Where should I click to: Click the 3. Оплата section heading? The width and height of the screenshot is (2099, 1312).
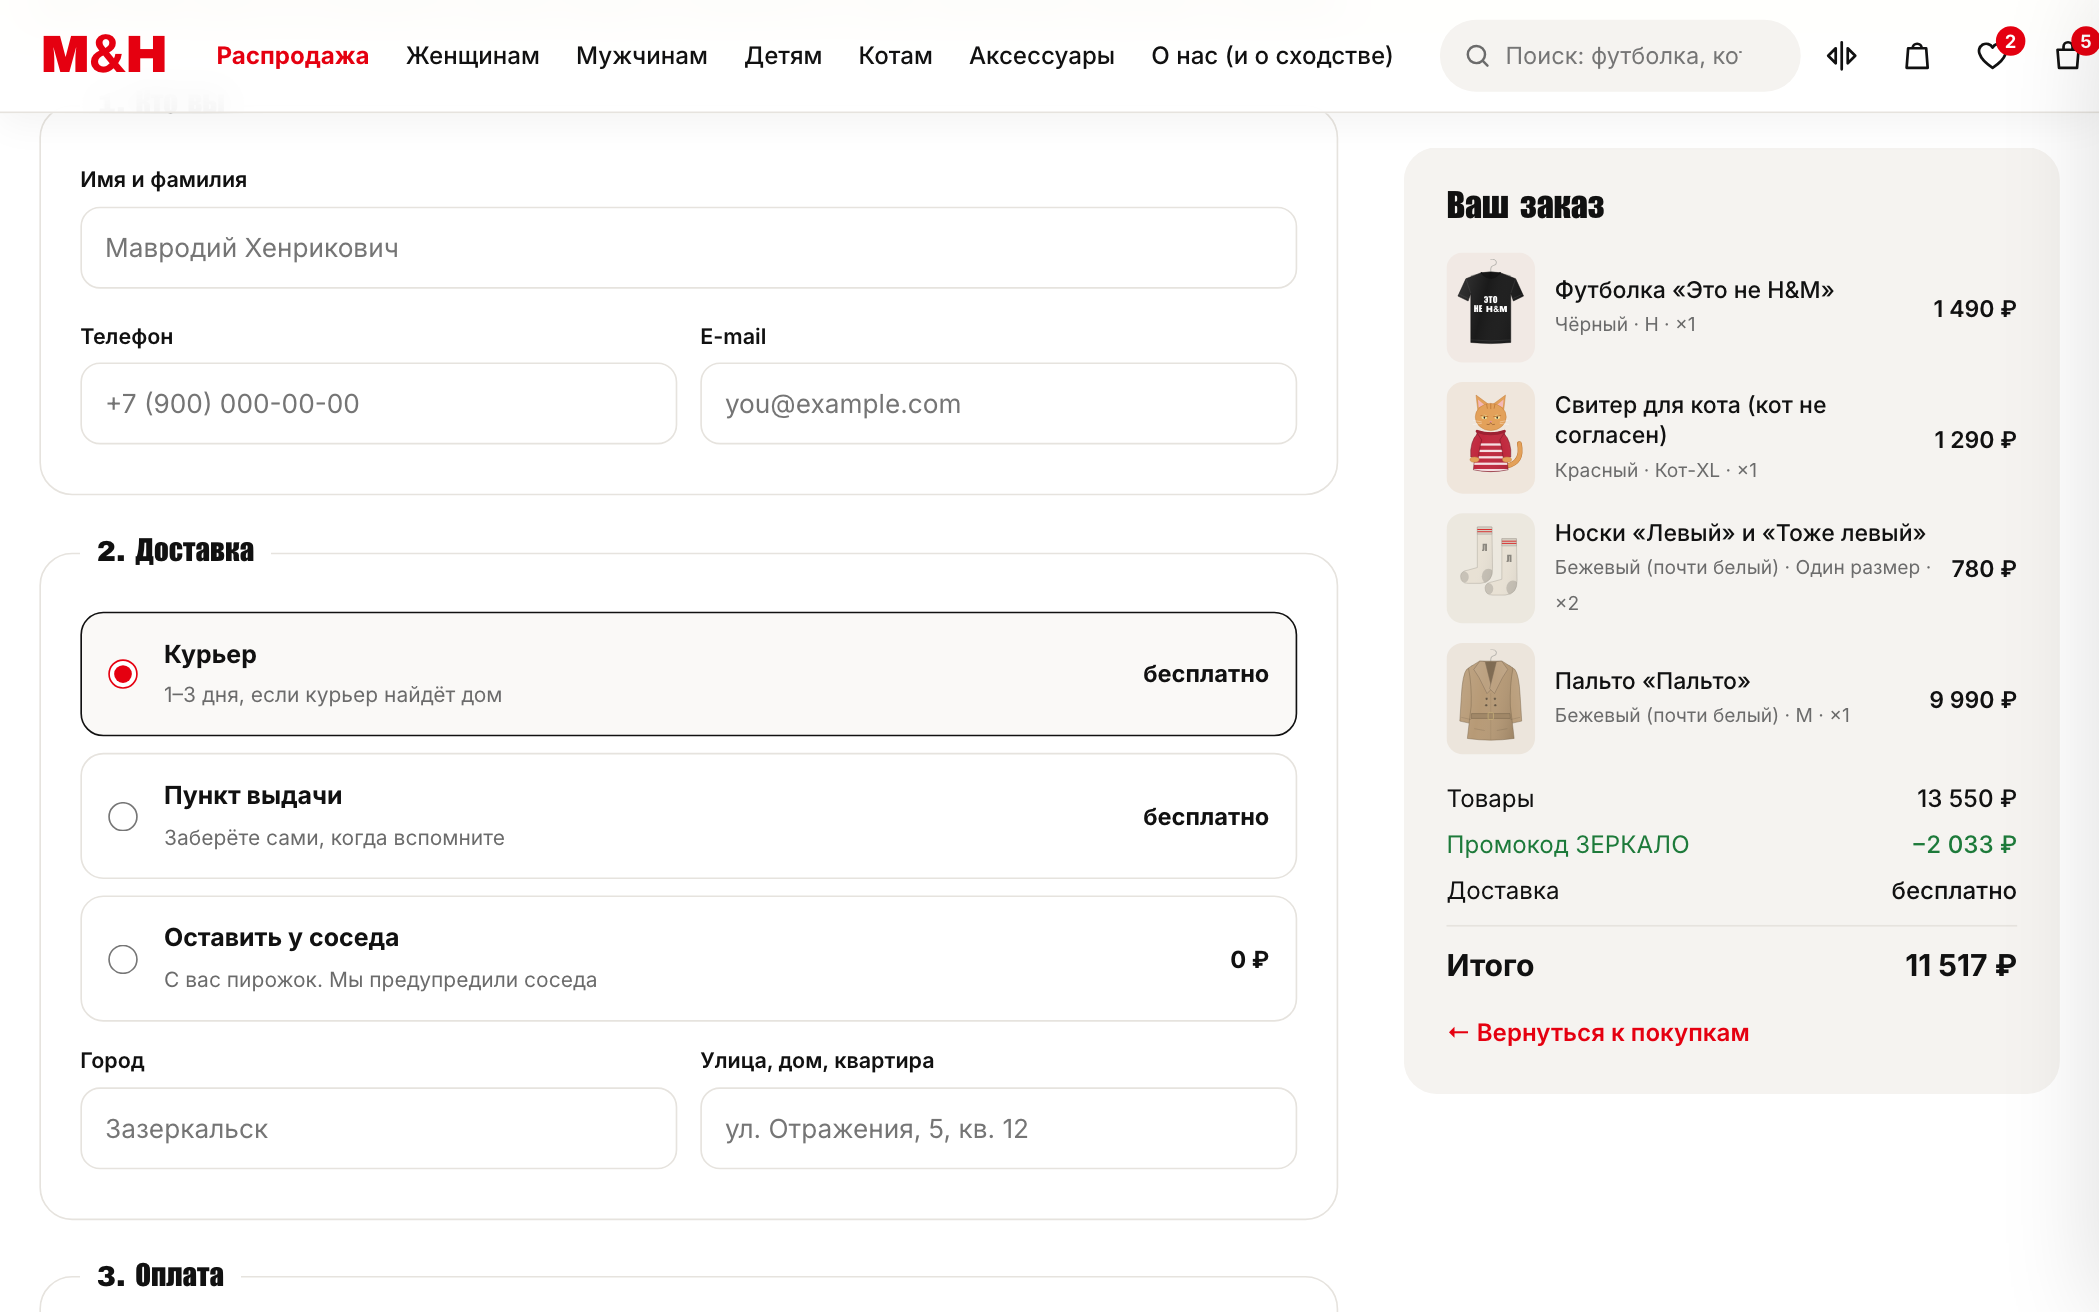tap(160, 1275)
